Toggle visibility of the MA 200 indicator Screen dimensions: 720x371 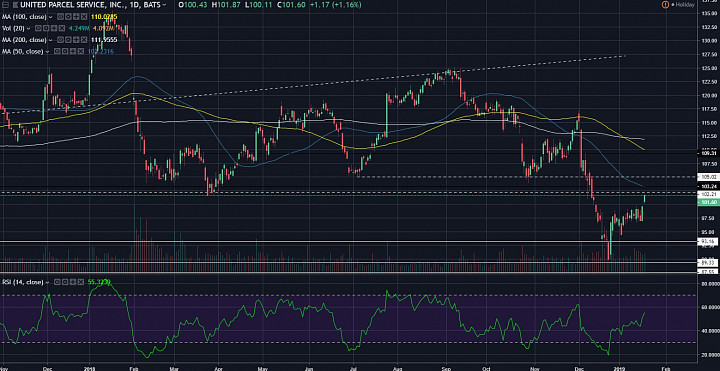[x=60, y=40]
